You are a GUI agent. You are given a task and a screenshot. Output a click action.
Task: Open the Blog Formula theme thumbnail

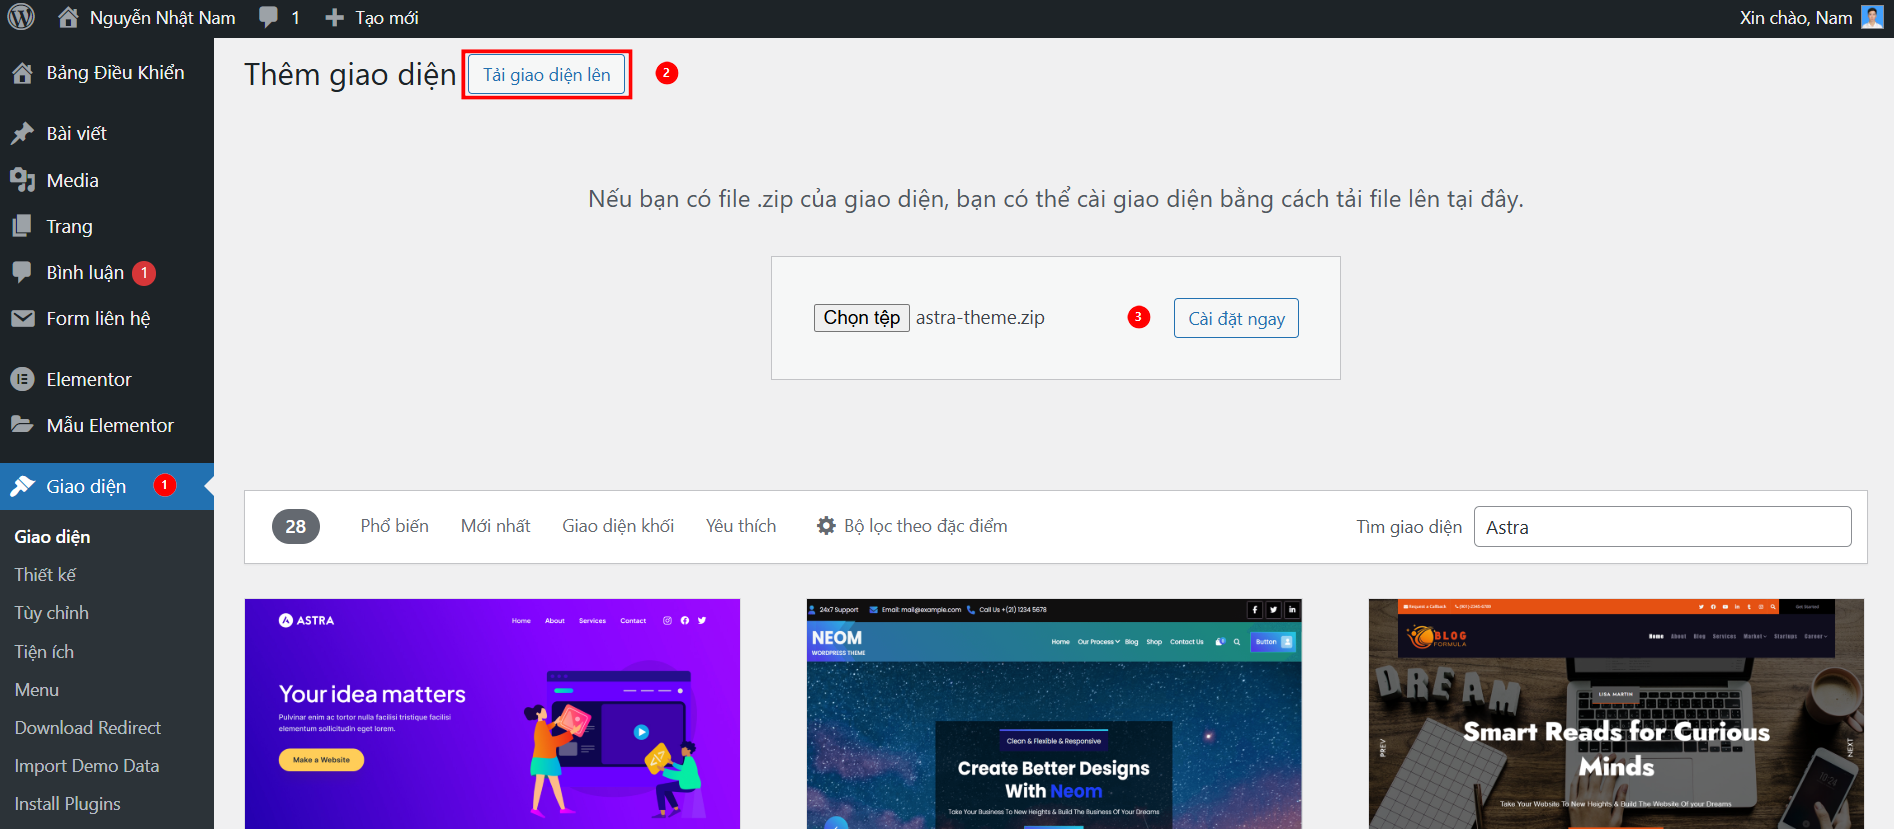tap(1616, 714)
